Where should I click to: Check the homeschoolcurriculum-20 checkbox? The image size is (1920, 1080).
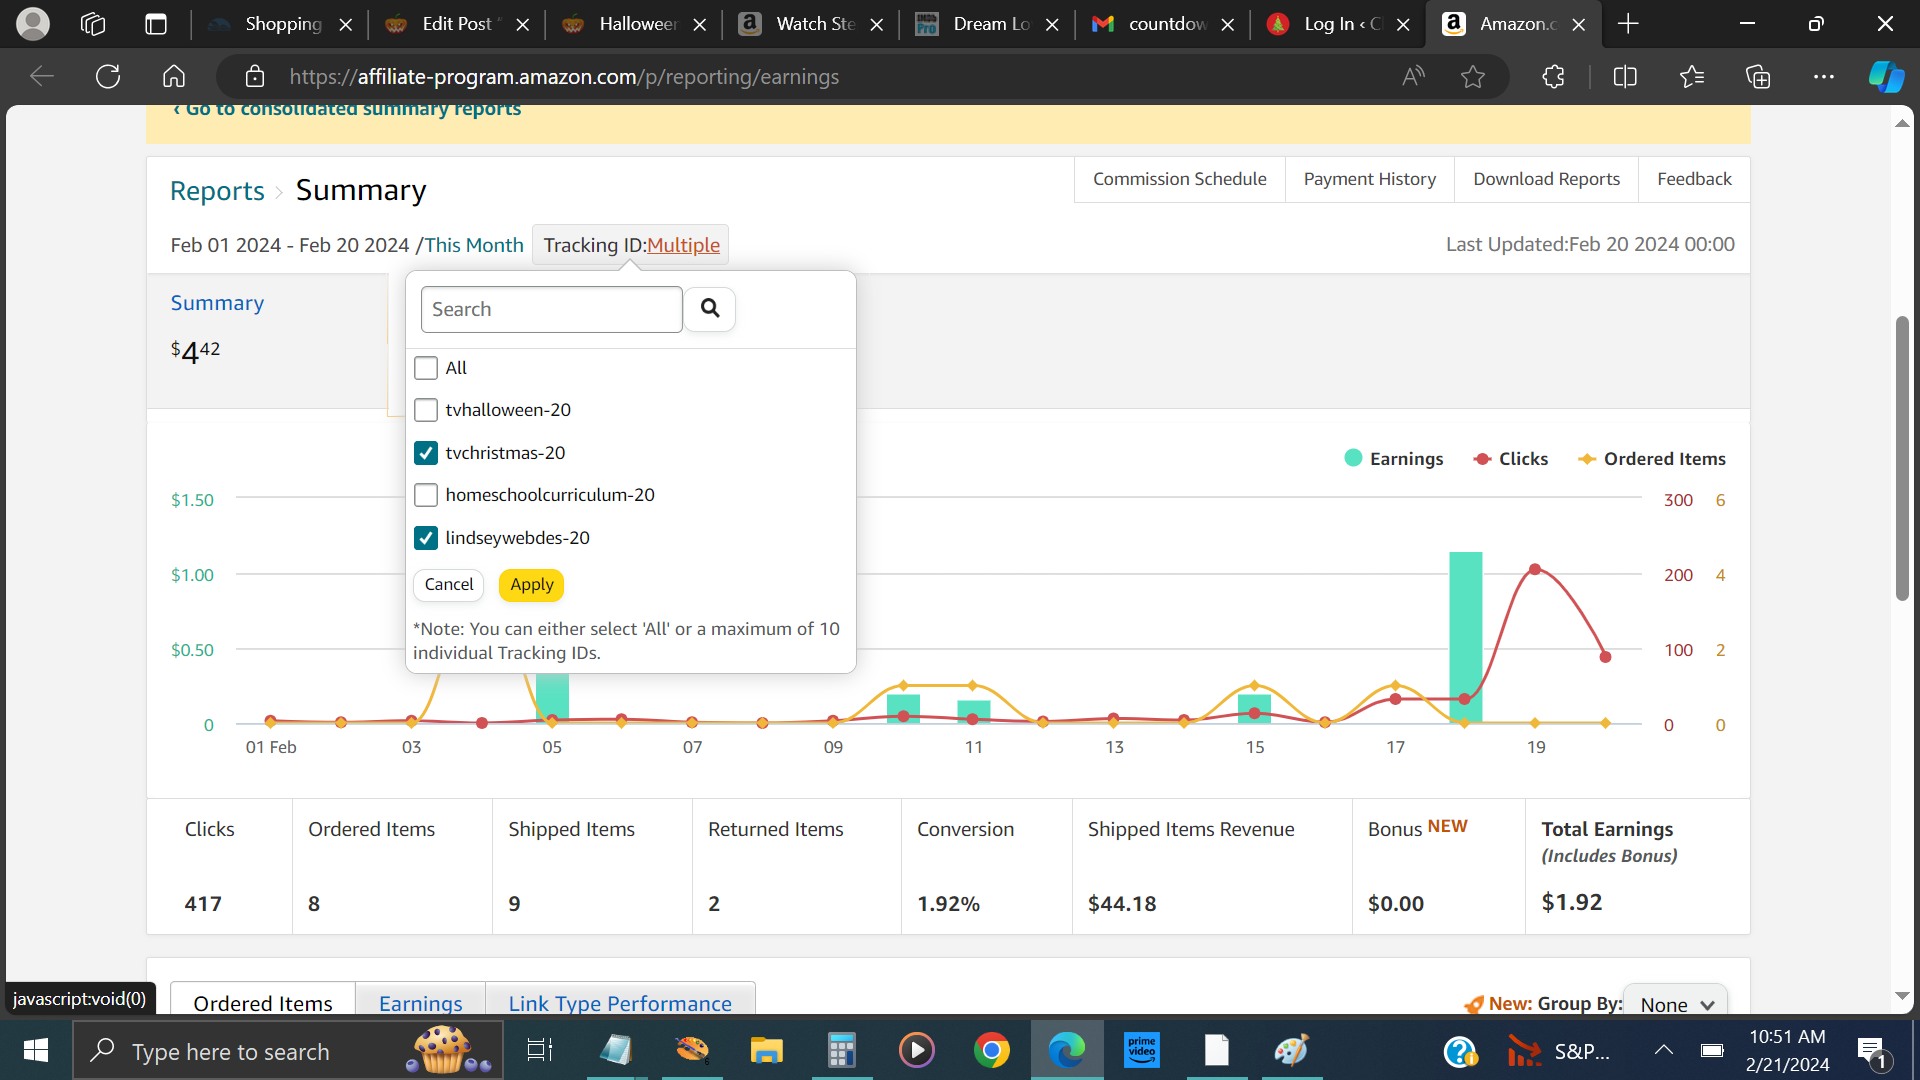click(426, 495)
